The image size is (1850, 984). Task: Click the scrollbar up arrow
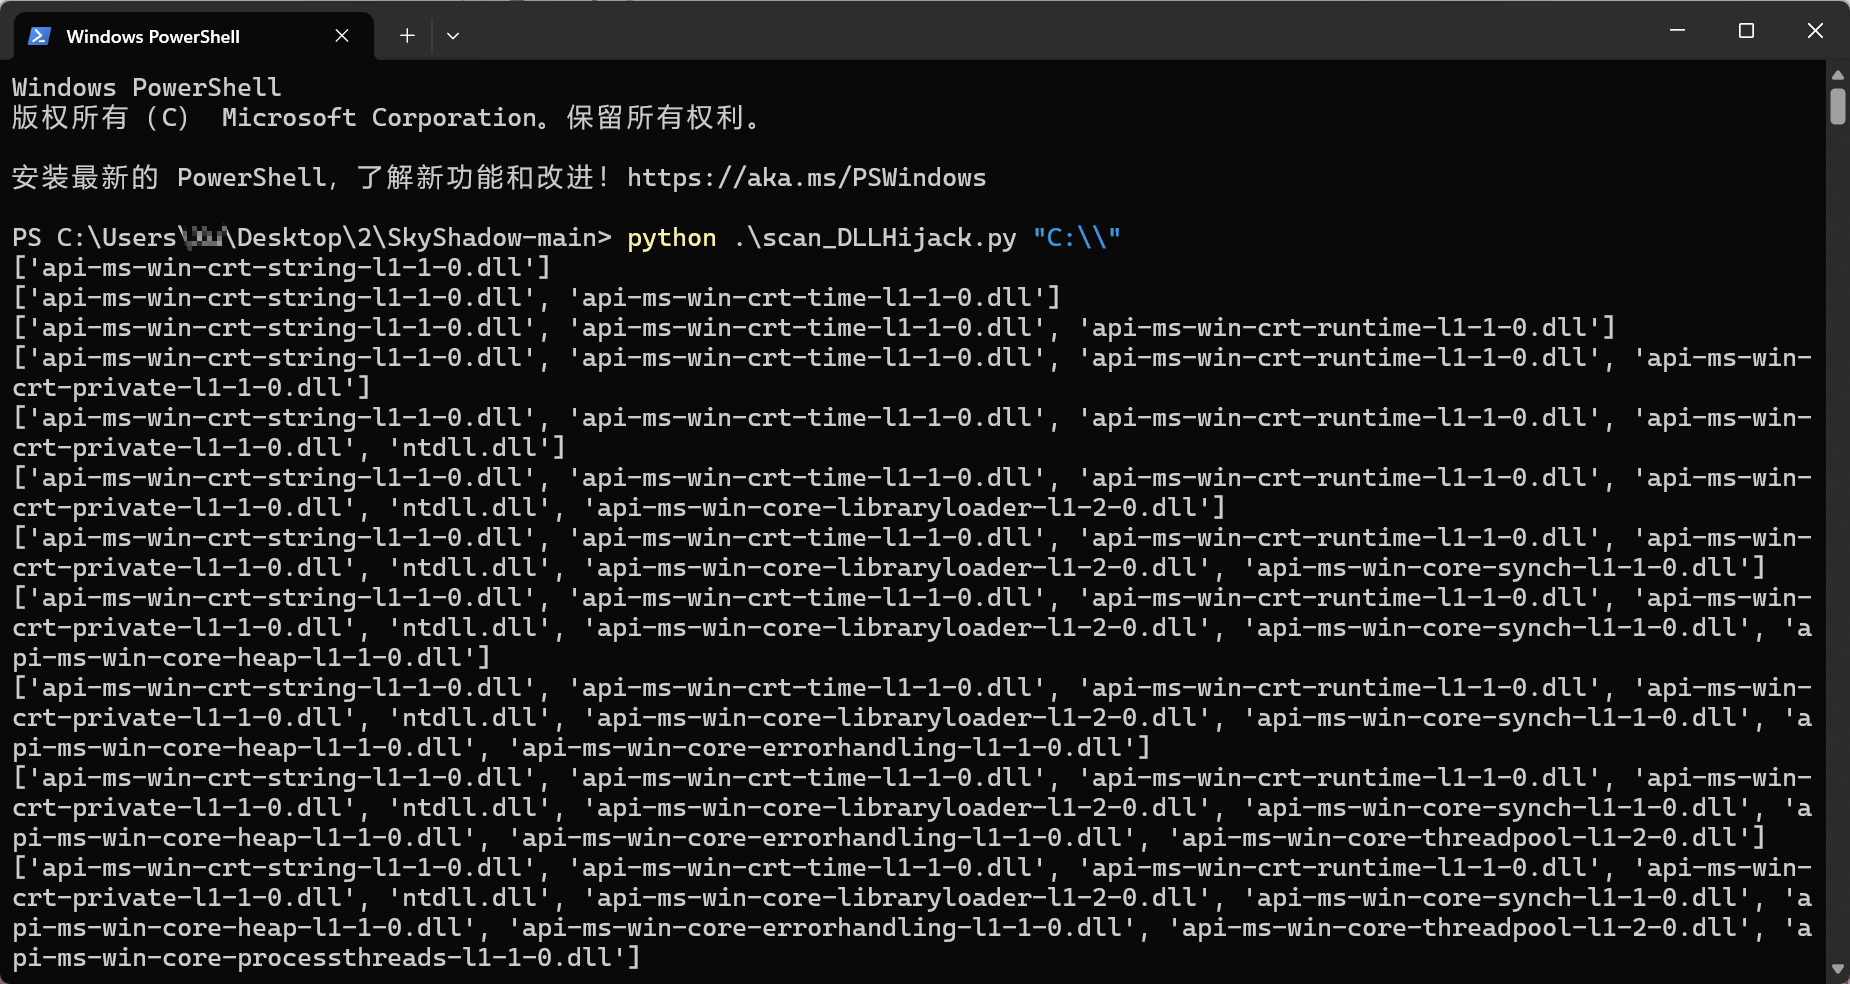[1837, 75]
